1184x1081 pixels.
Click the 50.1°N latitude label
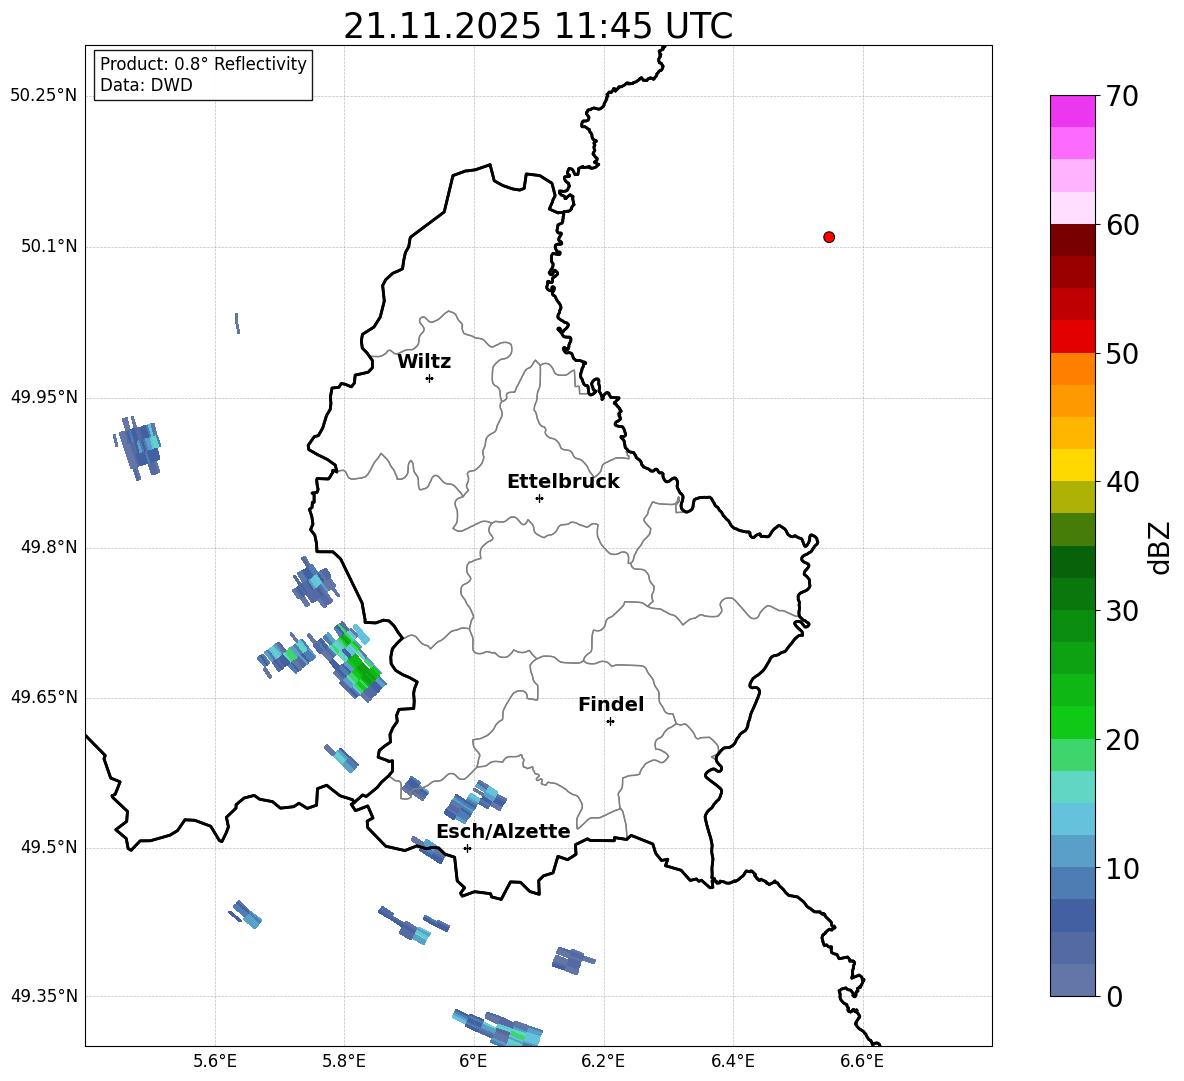[x=49, y=247]
